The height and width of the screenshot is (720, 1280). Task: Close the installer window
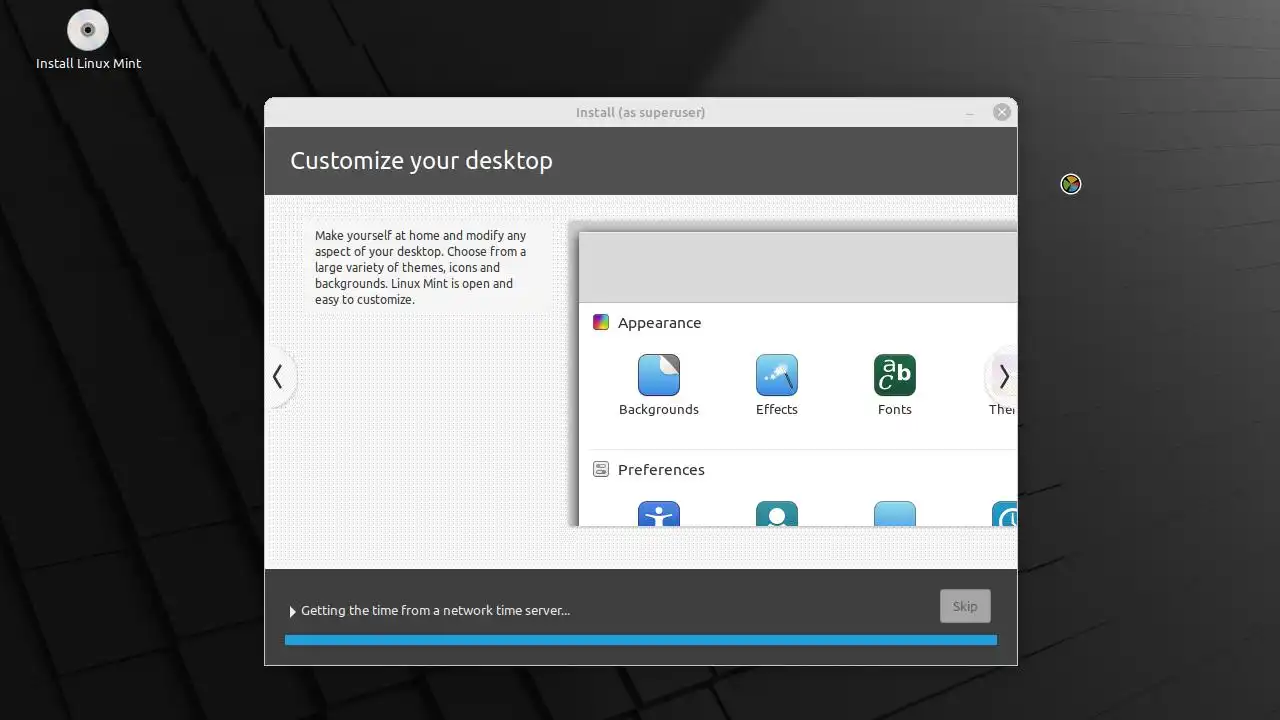tap(1002, 112)
